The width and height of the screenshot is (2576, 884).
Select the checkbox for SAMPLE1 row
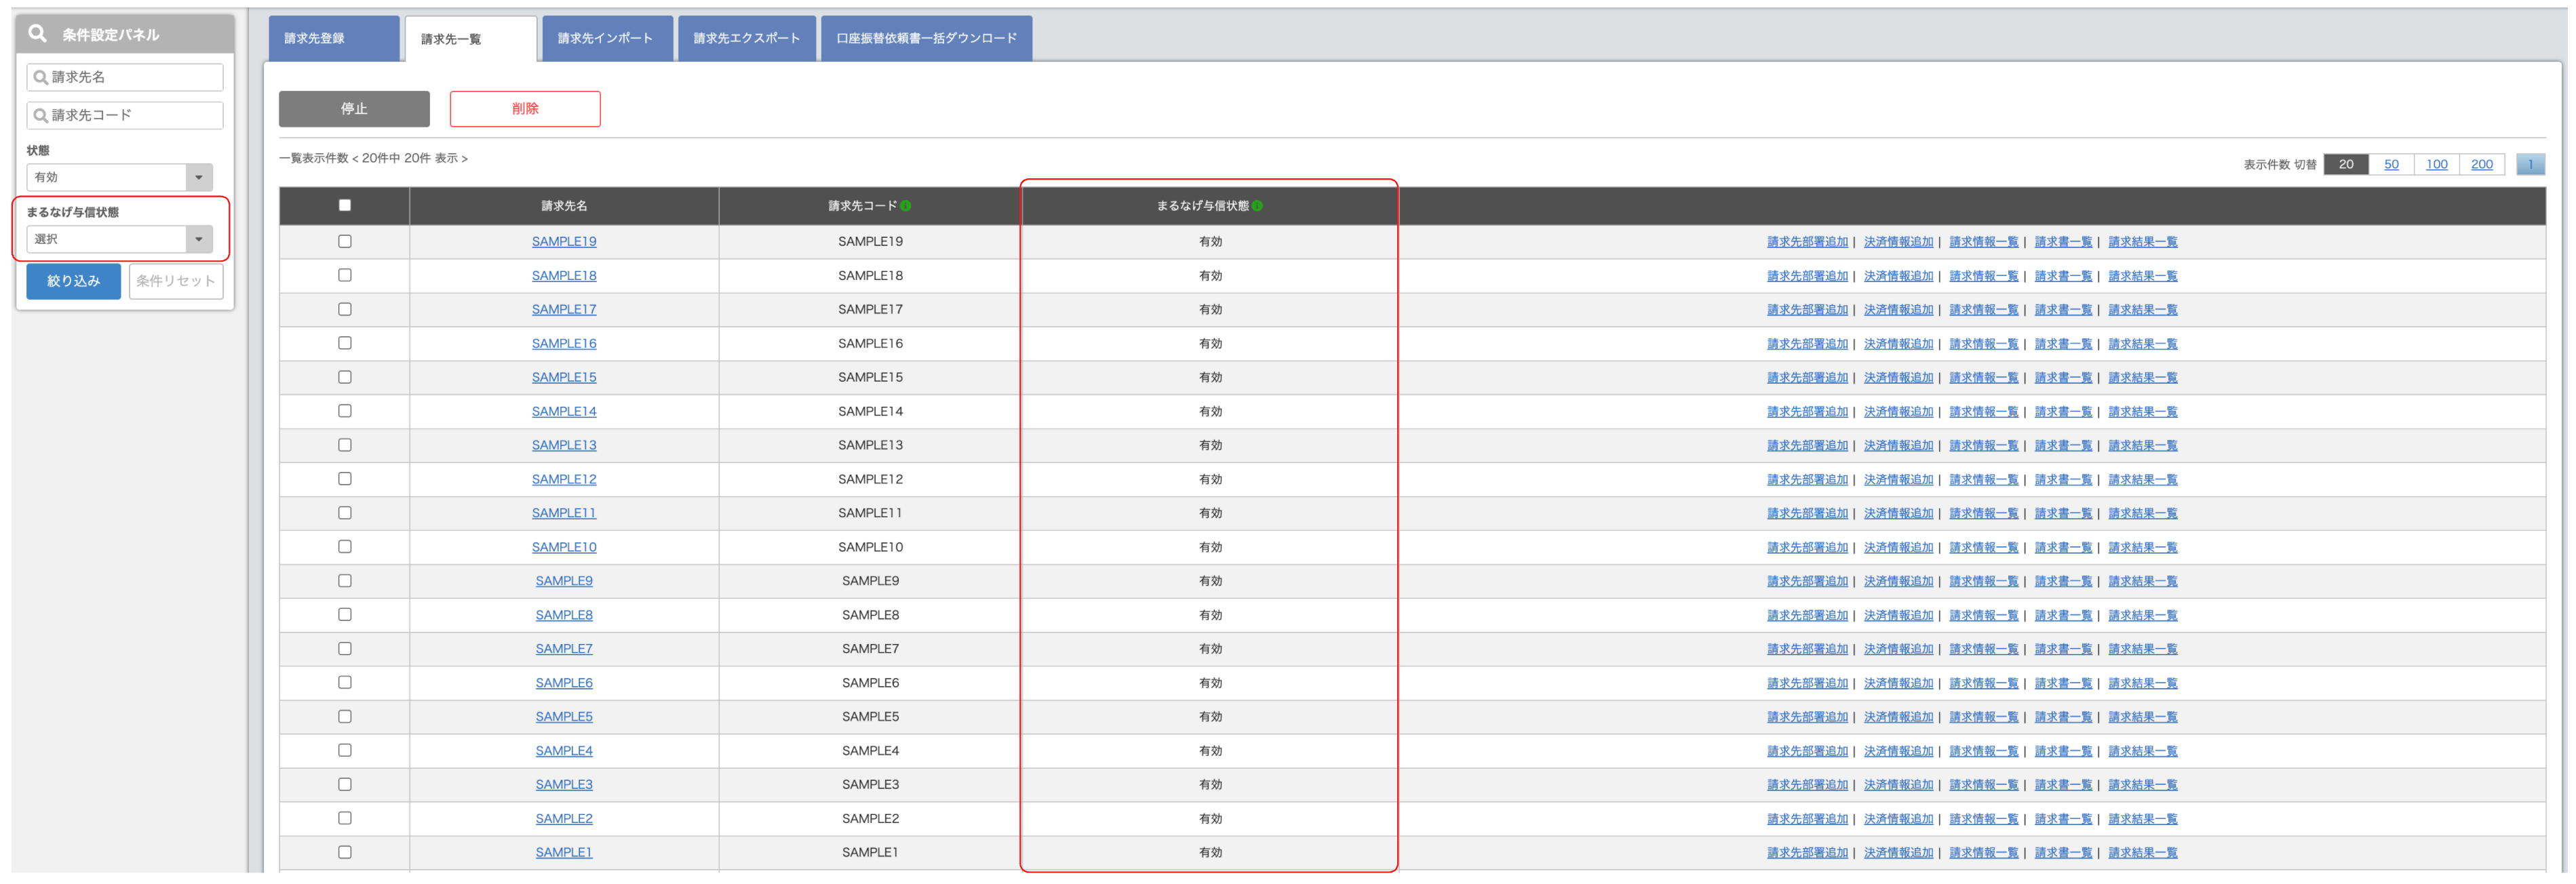click(x=345, y=852)
